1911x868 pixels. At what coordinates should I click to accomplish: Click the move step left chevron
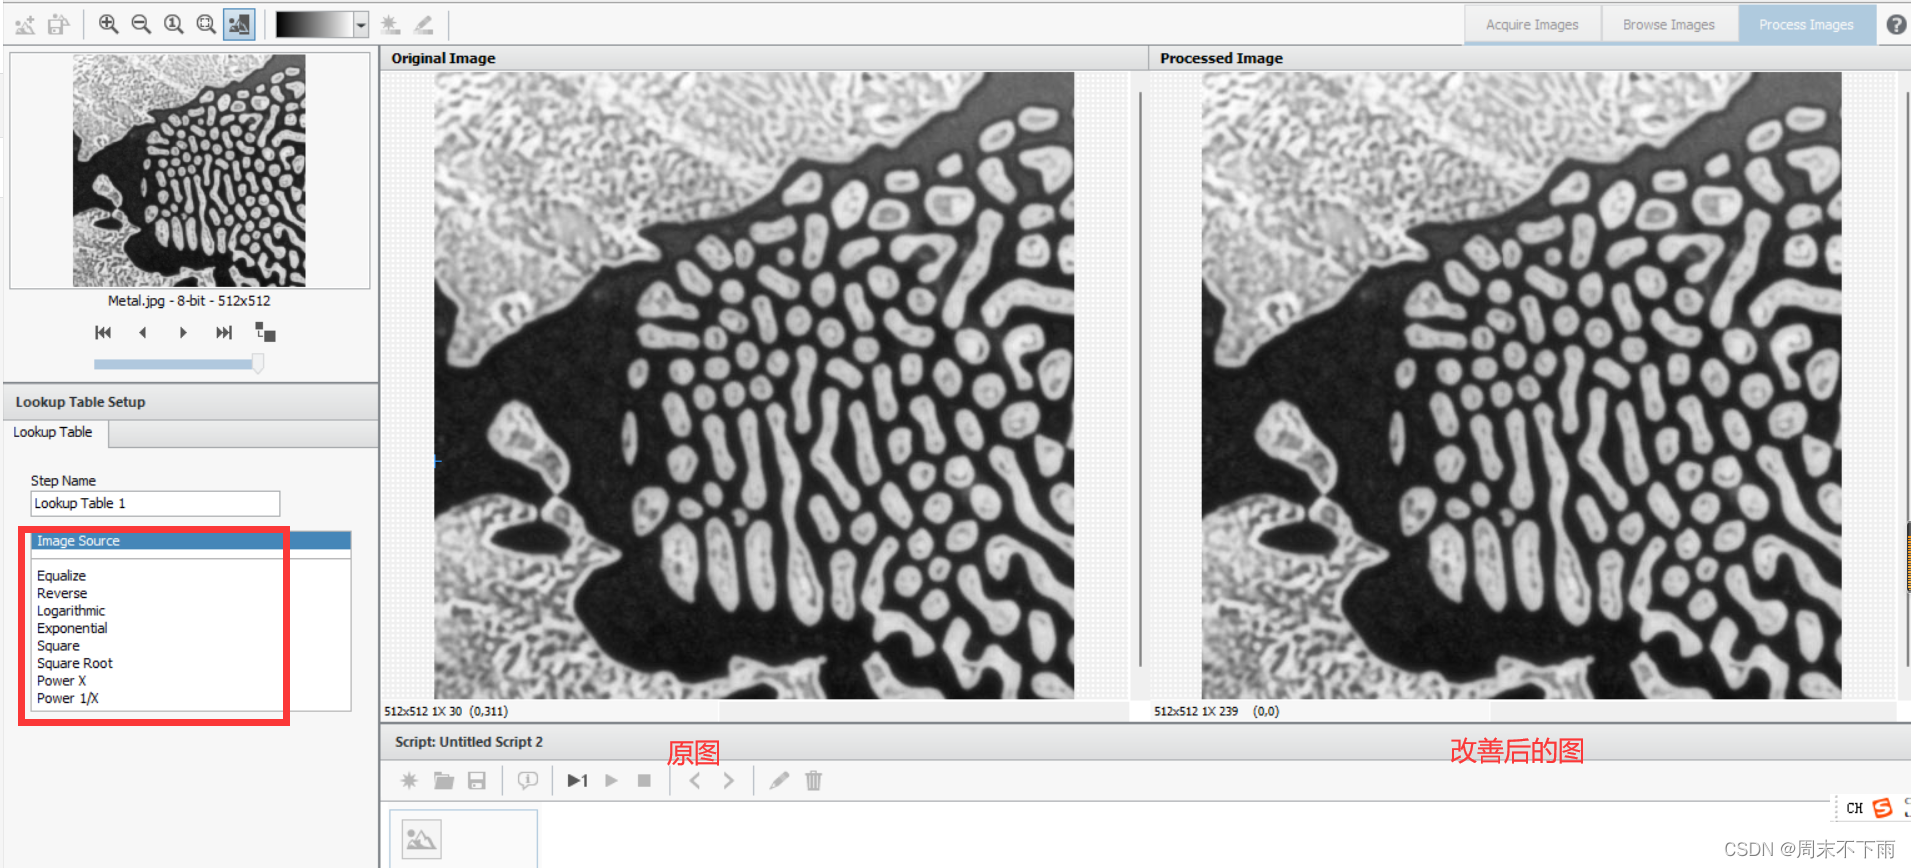coord(694,781)
